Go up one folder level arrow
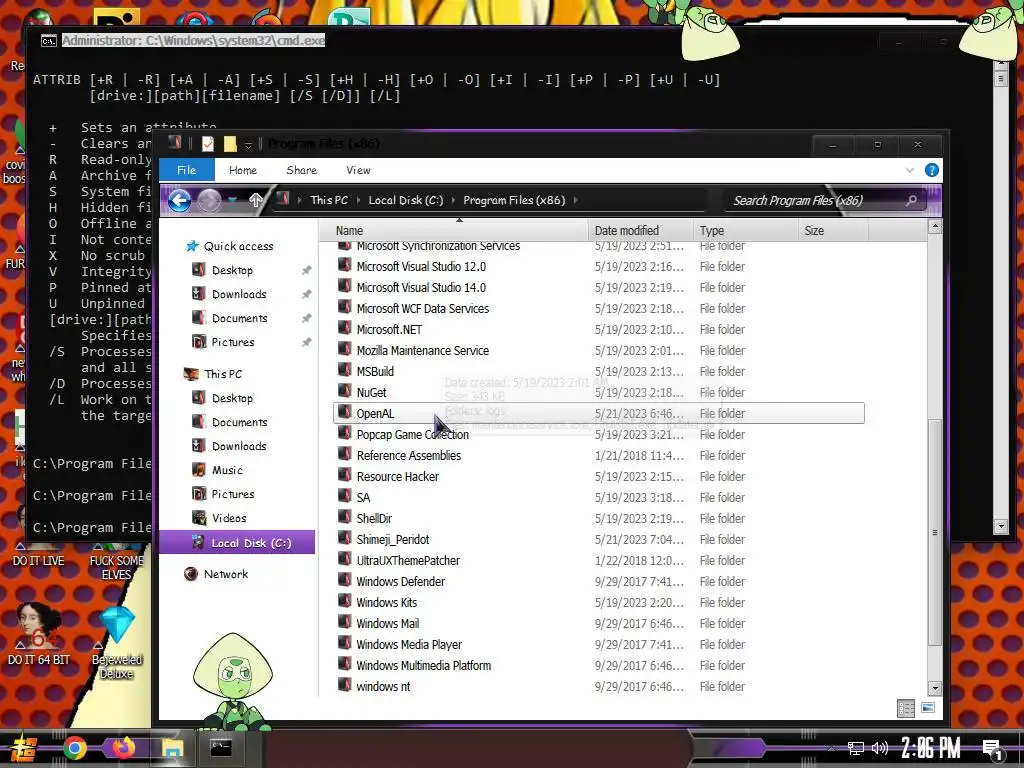This screenshot has height=768, width=1024. click(255, 200)
